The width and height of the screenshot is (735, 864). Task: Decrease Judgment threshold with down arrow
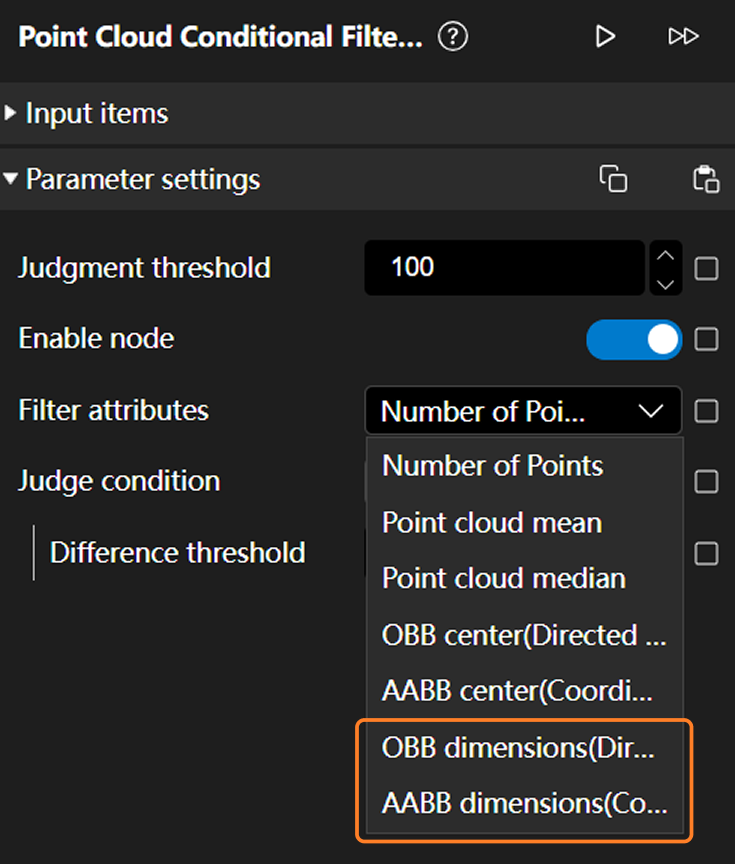665,283
